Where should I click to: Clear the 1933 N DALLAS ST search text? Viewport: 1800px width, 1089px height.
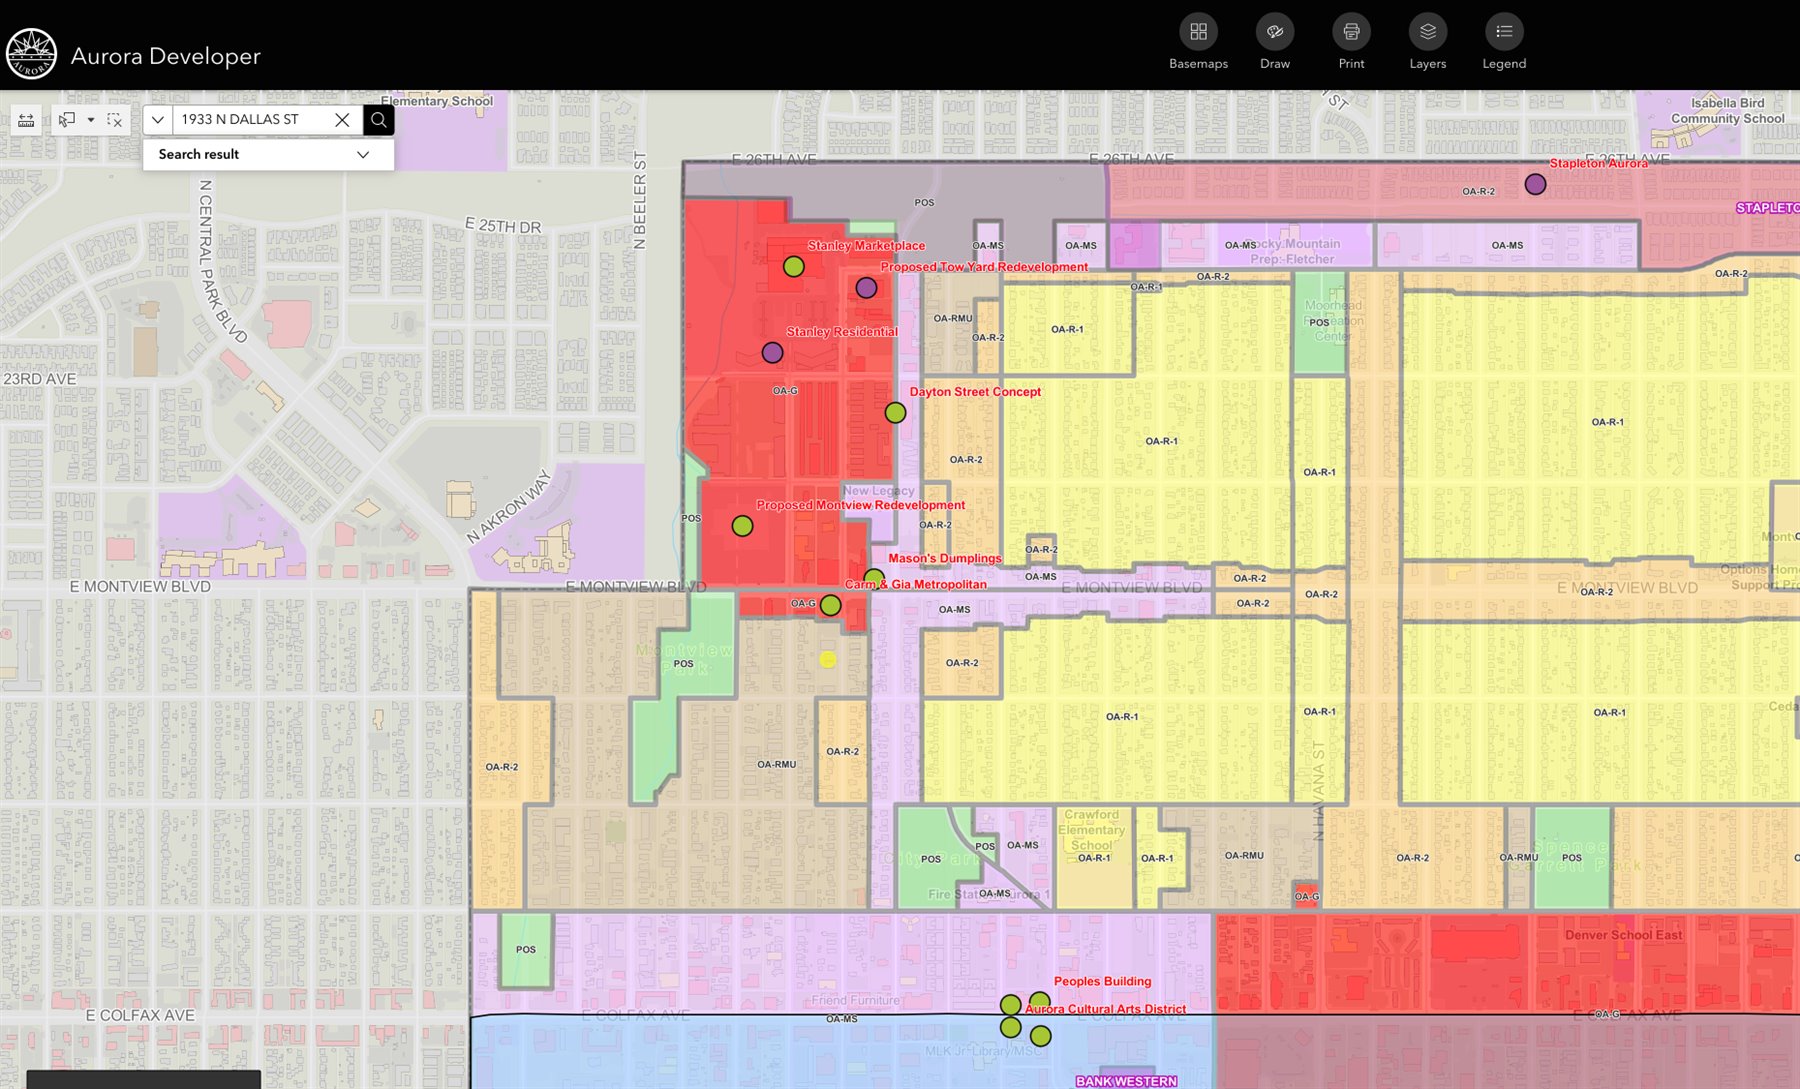pos(342,120)
